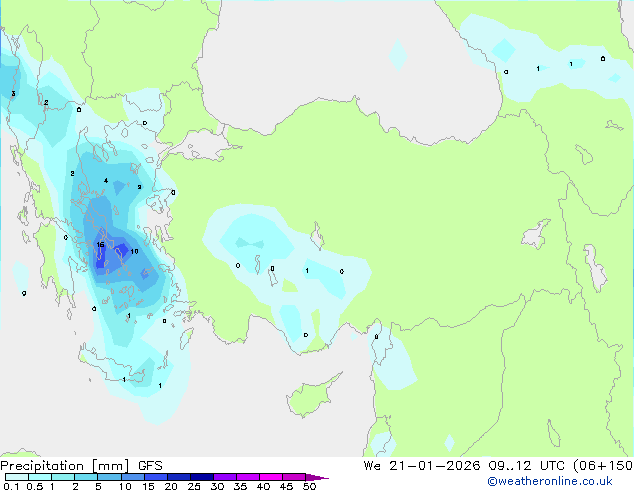634x490 pixels.
Task: Click legend label '50'
Action: tap(309, 486)
